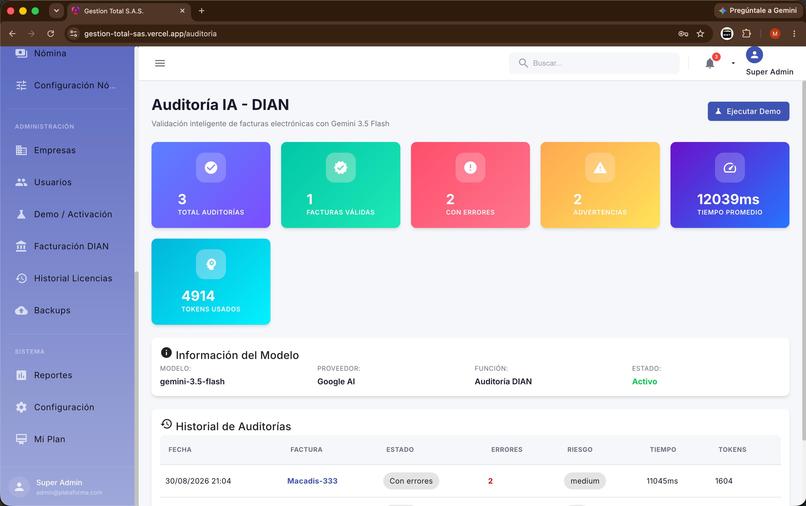Click the Historial Licencias clock icon
The width and height of the screenshot is (806, 506).
click(x=21, y=278)
